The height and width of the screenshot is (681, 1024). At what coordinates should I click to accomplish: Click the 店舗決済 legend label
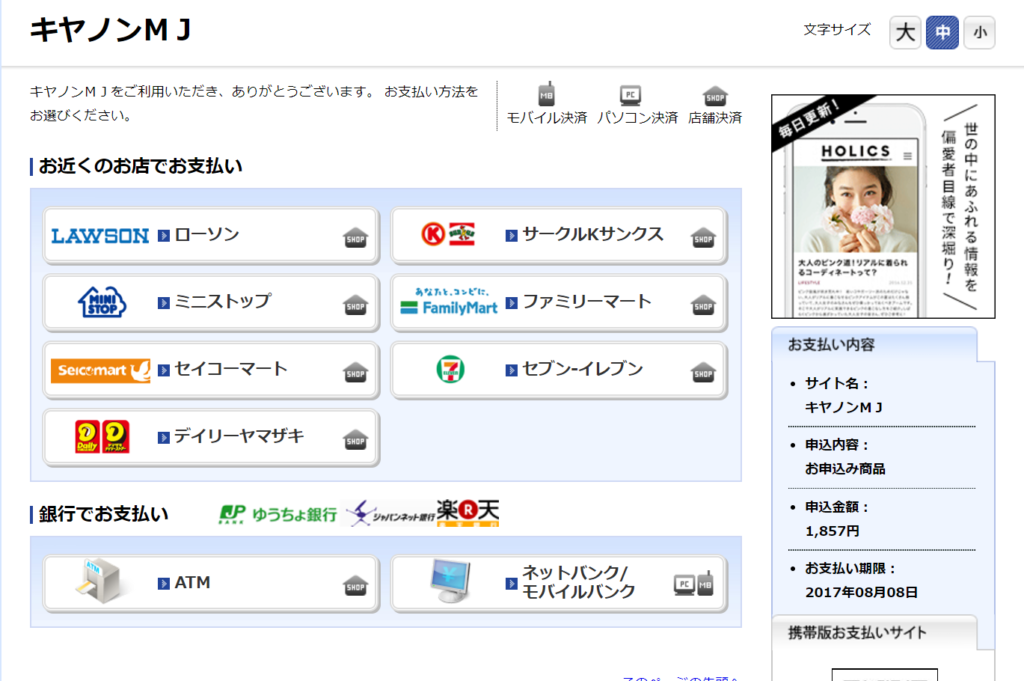(715, 118)
